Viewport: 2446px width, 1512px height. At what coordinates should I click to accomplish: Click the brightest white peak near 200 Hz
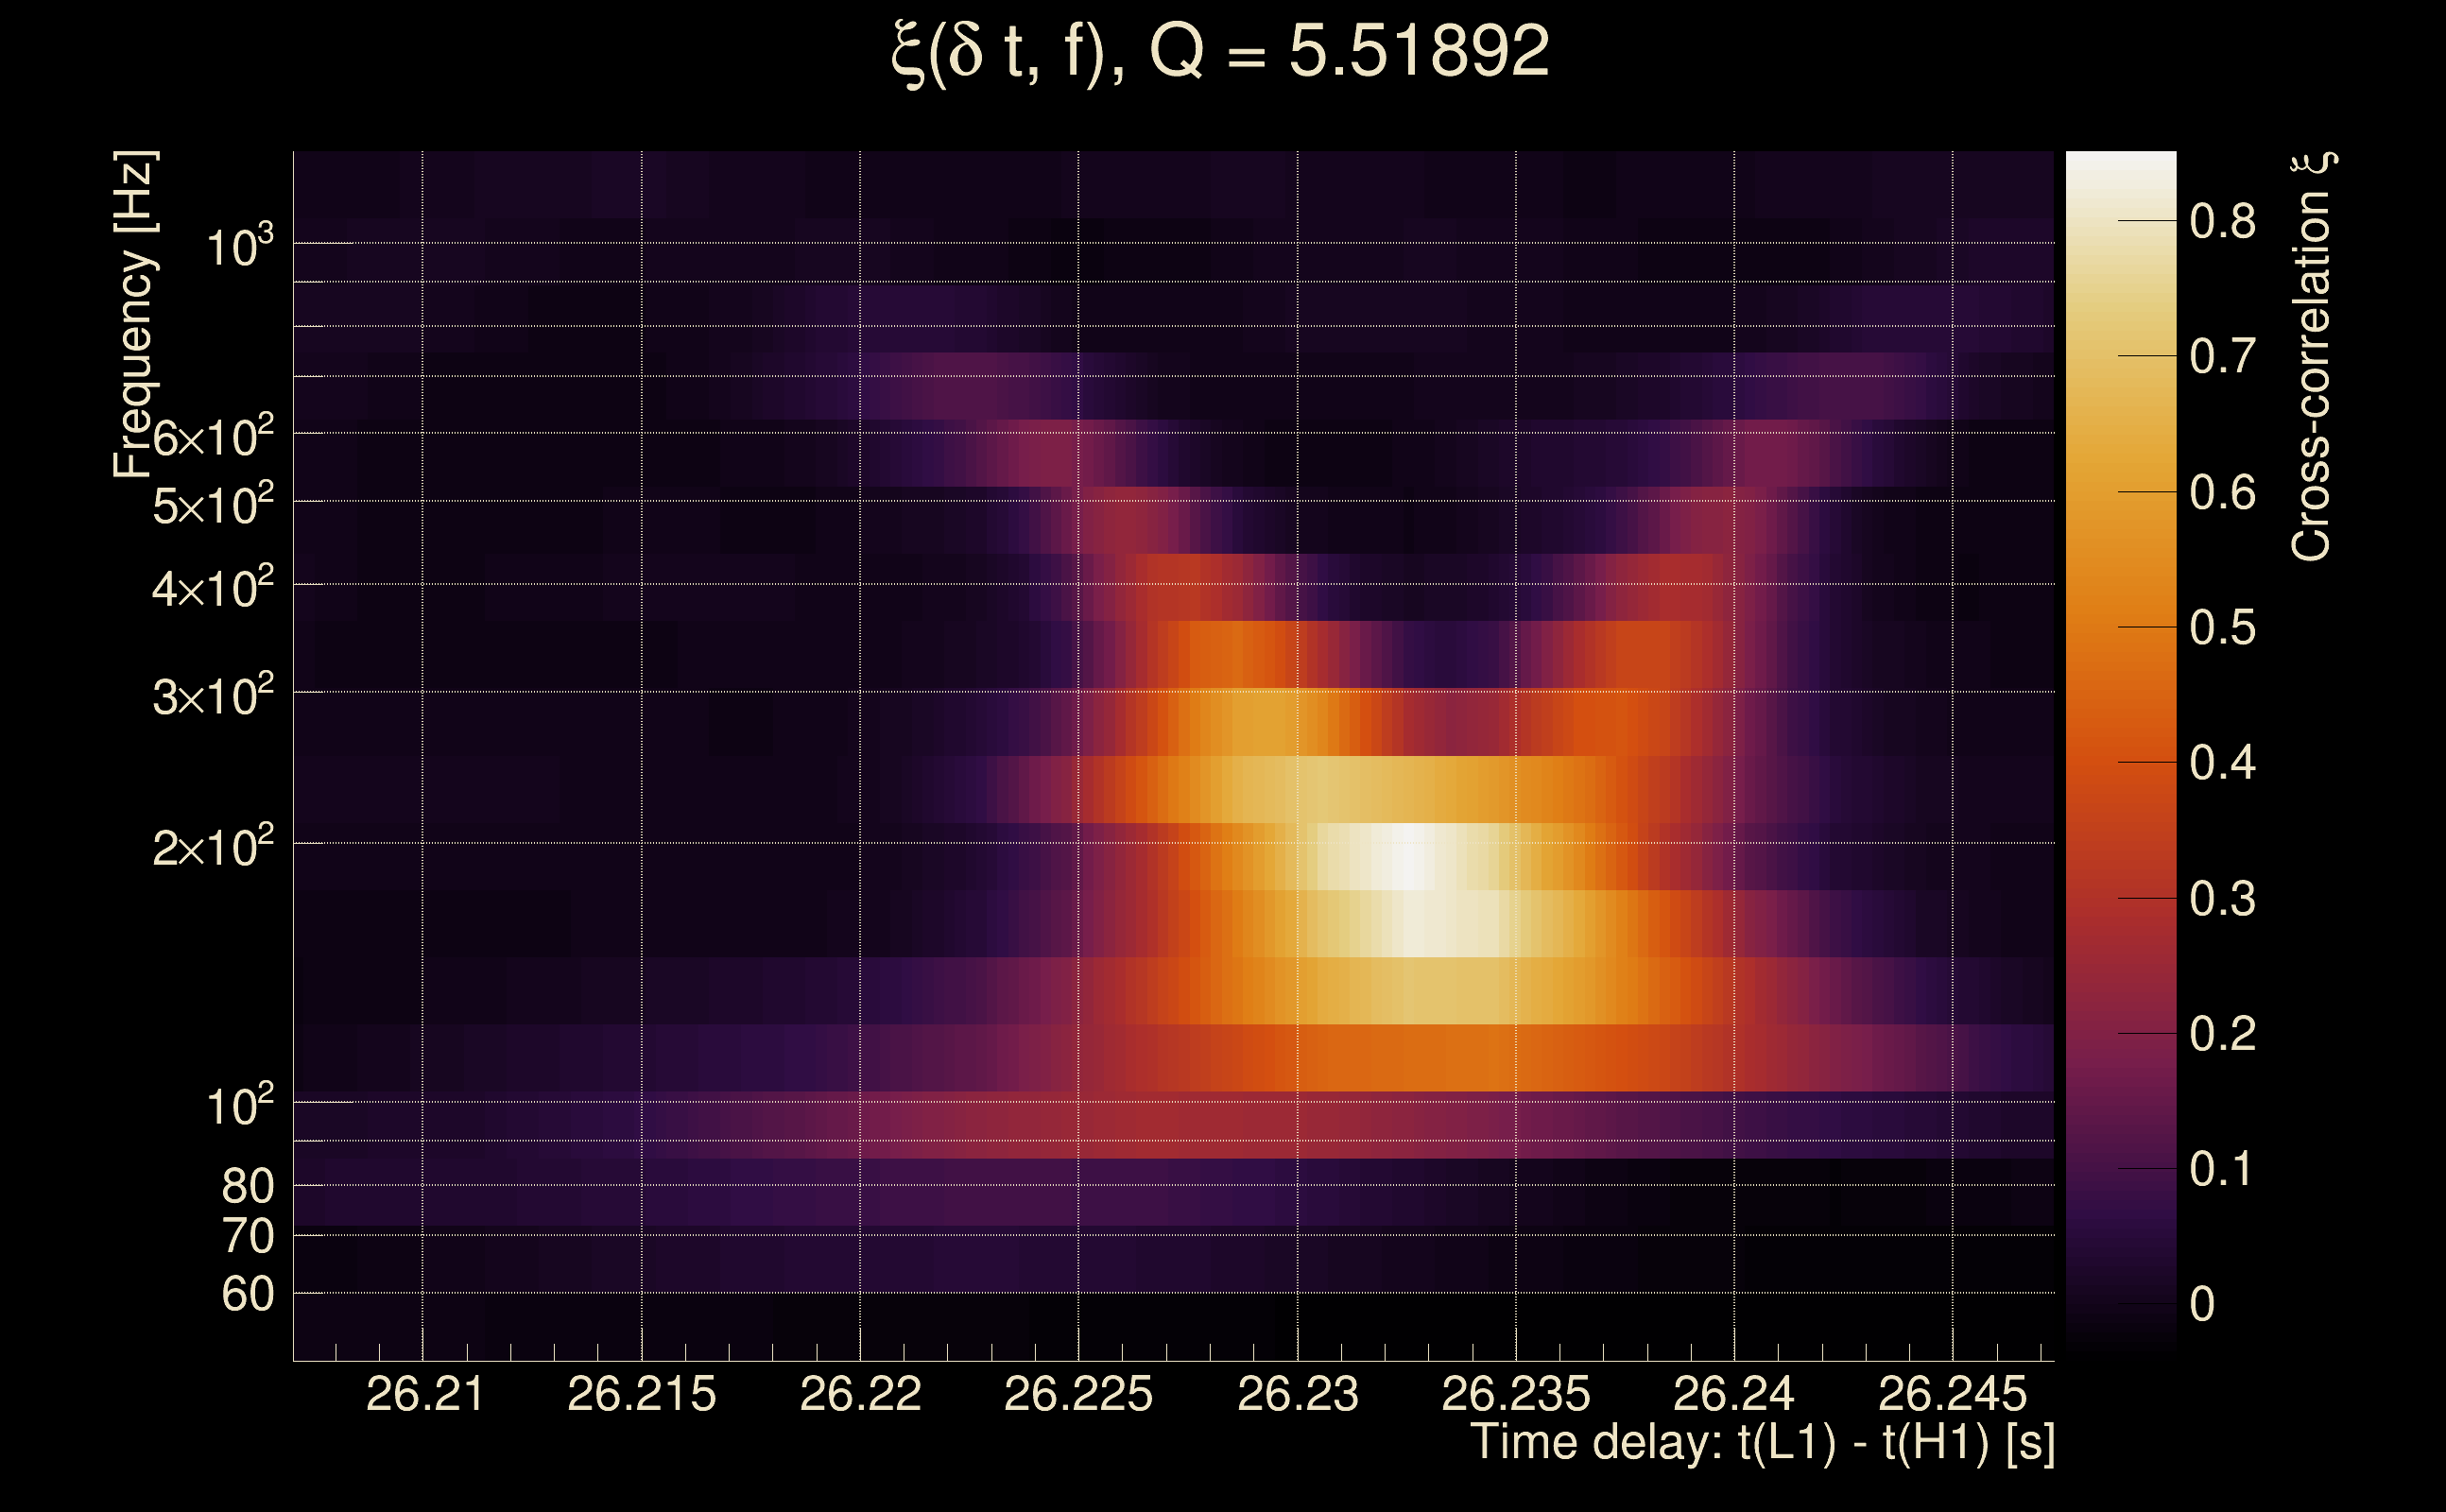pyautogui.click(x=1408, y=857)
